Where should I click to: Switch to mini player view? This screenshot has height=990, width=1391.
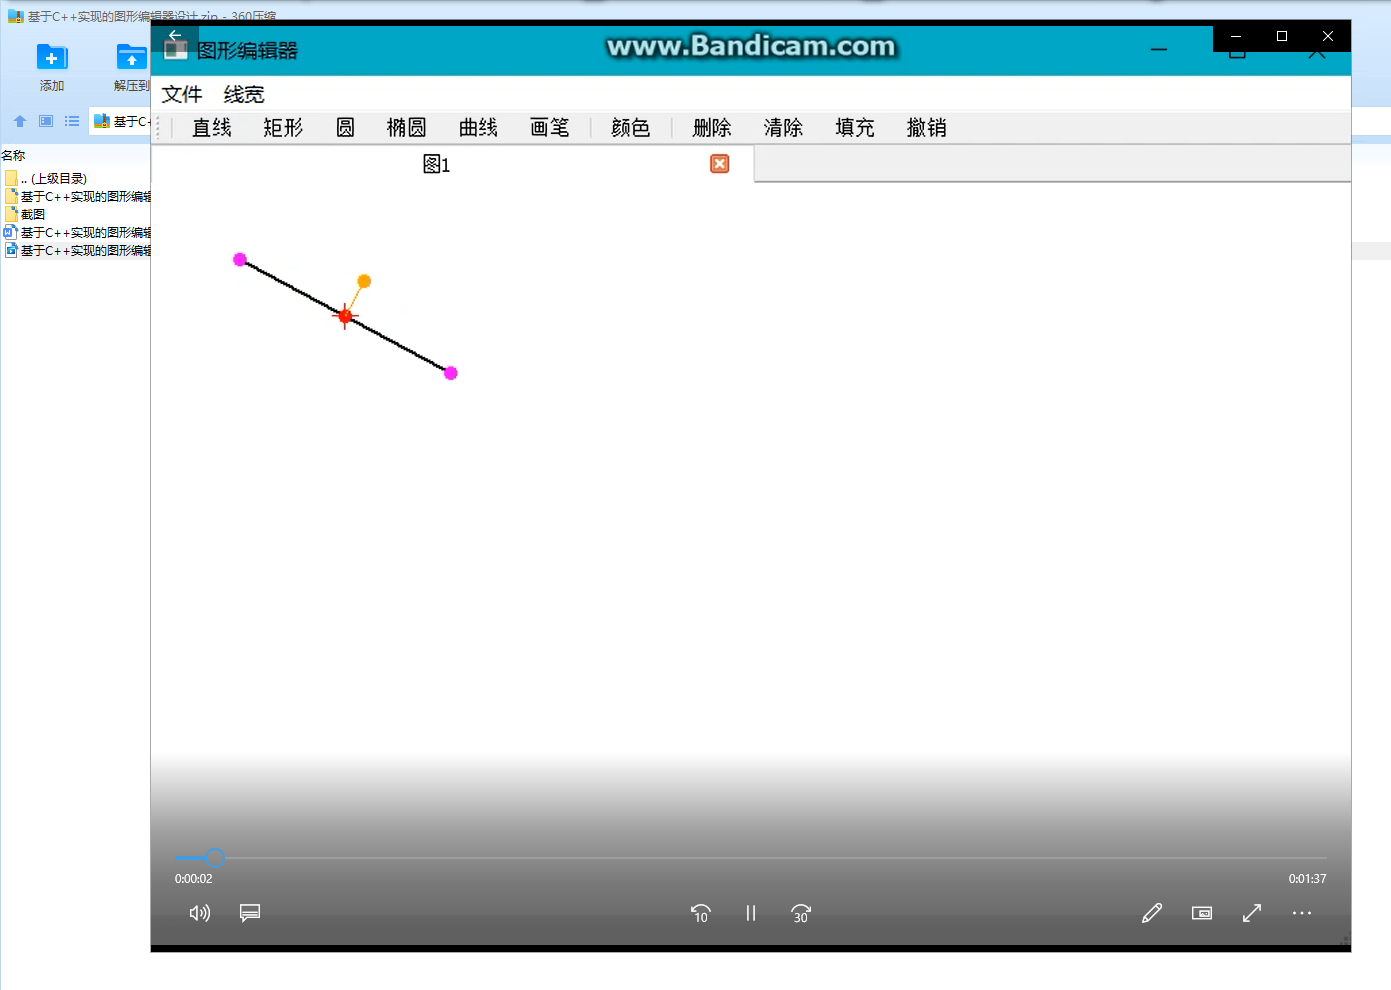tap(1202, 913)
